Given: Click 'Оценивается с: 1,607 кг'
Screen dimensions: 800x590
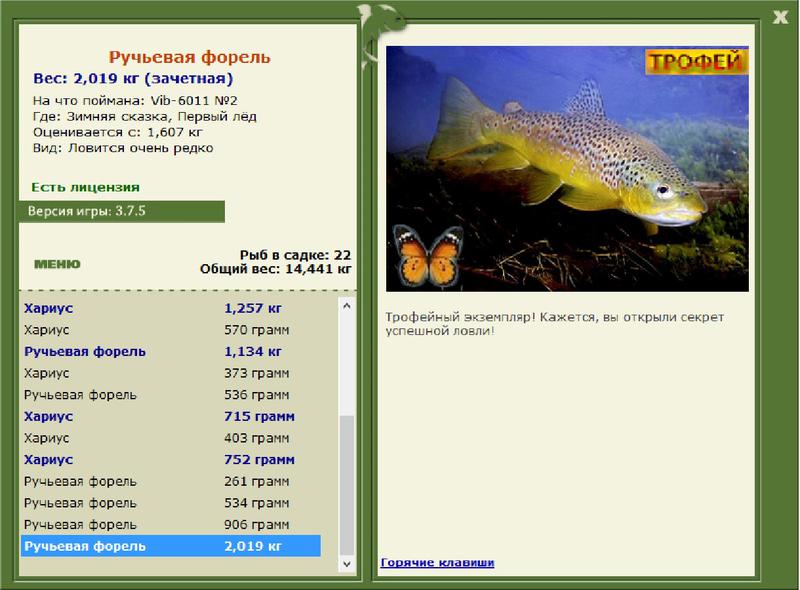Looking at the screenshot, I should point(118,132).
